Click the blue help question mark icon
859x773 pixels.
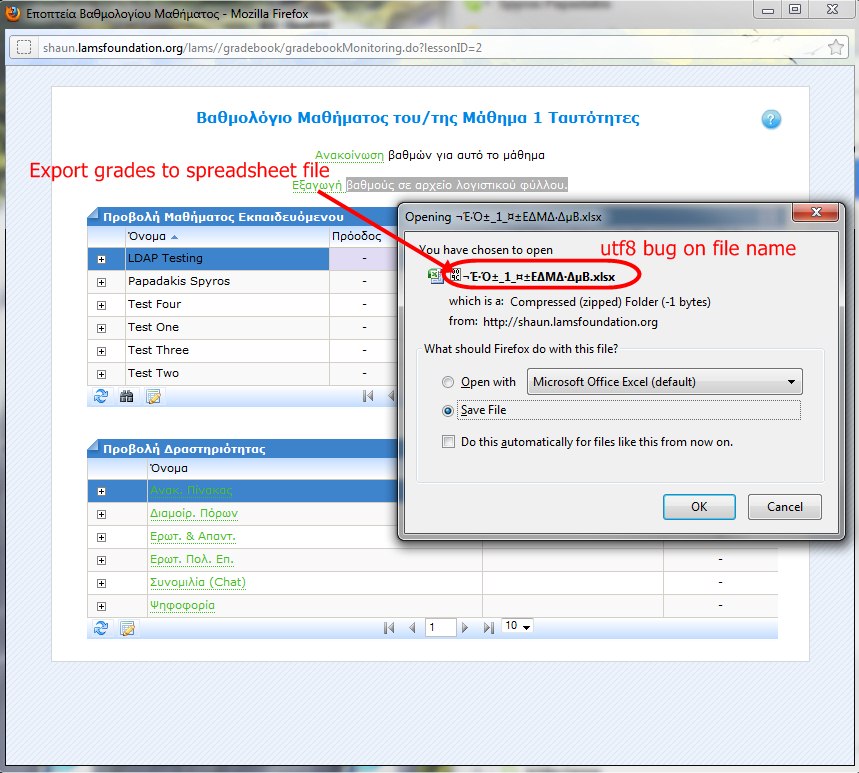(x=770, y=119)
